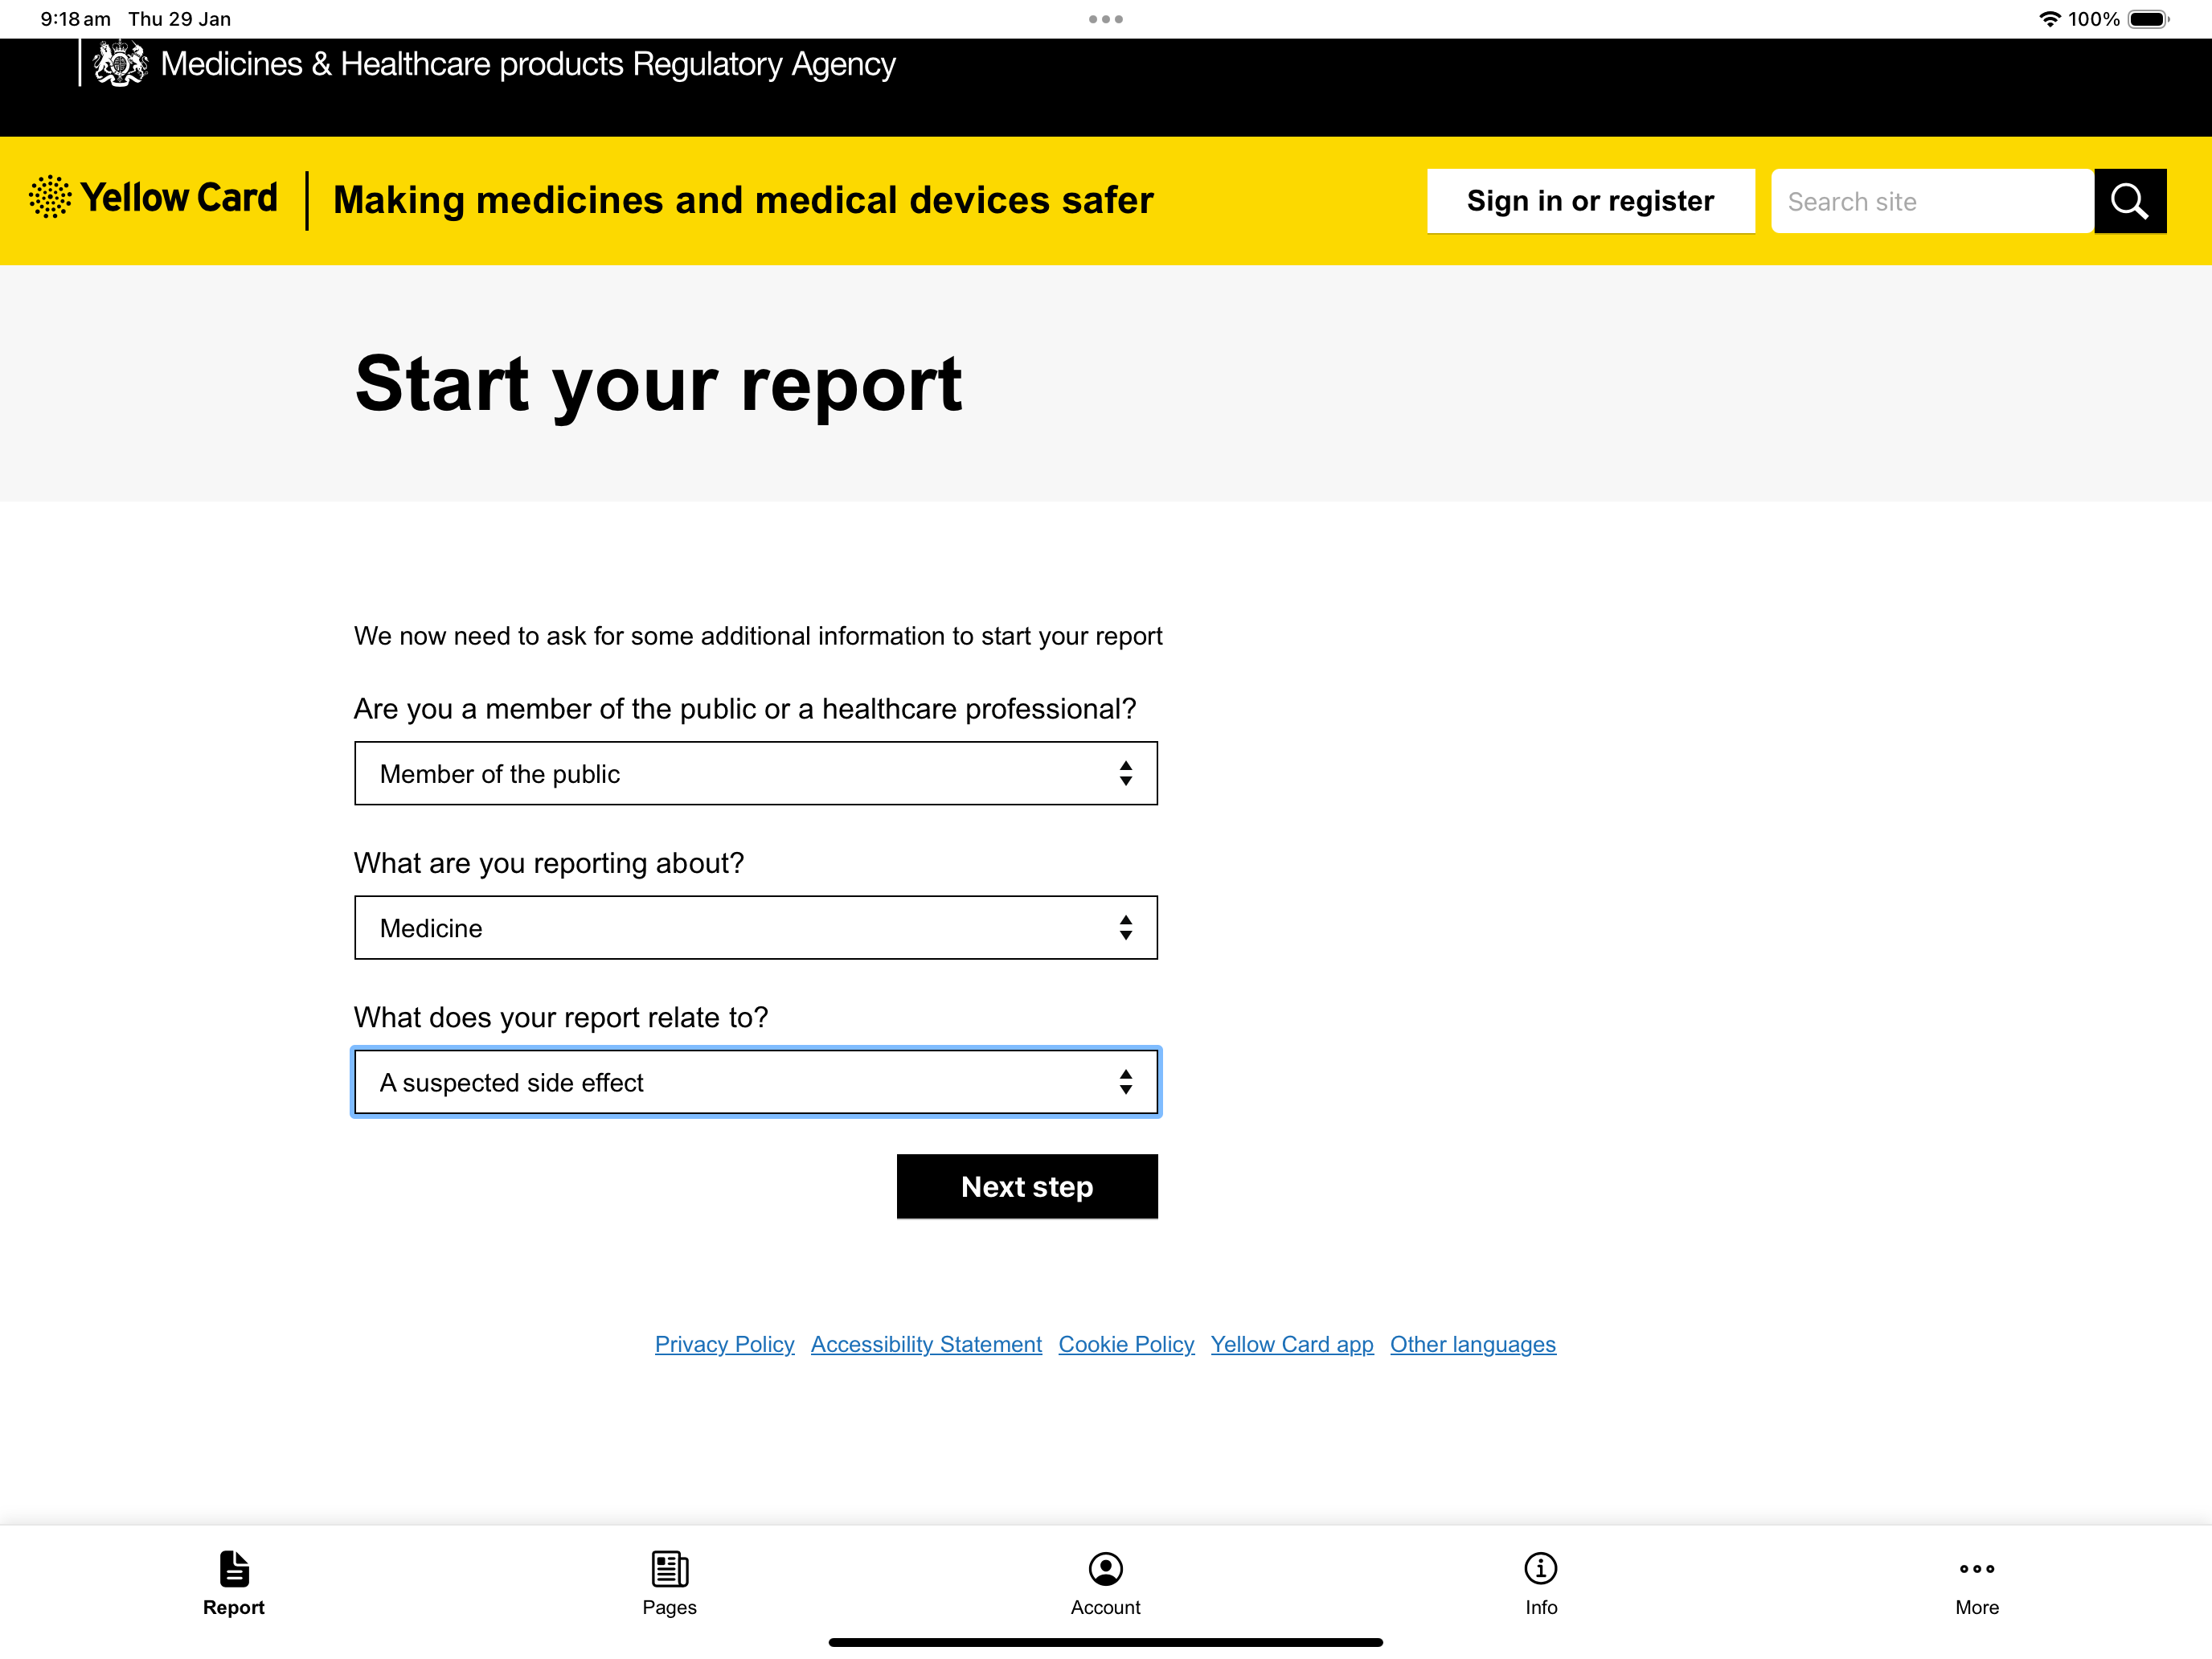Open the 'Medicine' reporting-about dropdown
The image size is (2212, 1659).
click(x=756, y=927)
